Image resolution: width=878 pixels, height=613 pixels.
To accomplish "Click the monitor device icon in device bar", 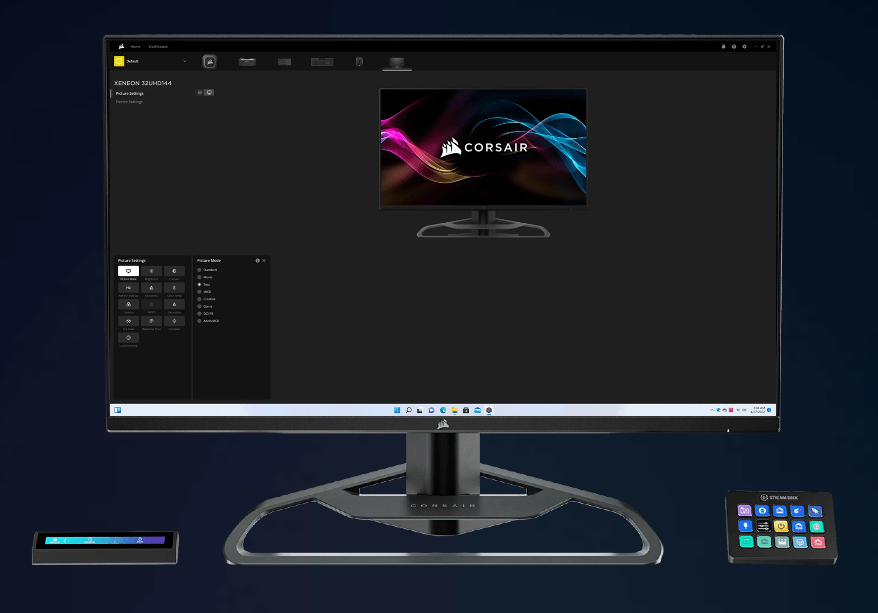I will click(396, 62).
